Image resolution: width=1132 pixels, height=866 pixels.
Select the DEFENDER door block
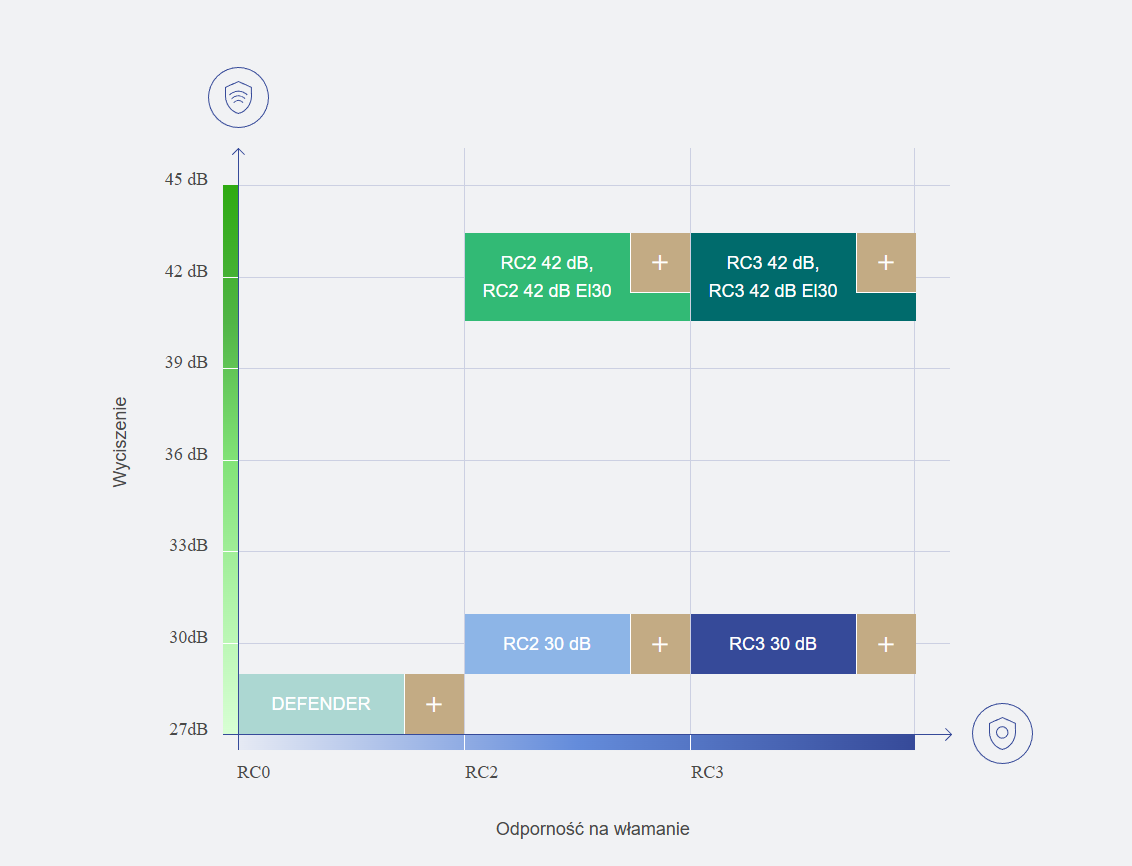(321, 704)
